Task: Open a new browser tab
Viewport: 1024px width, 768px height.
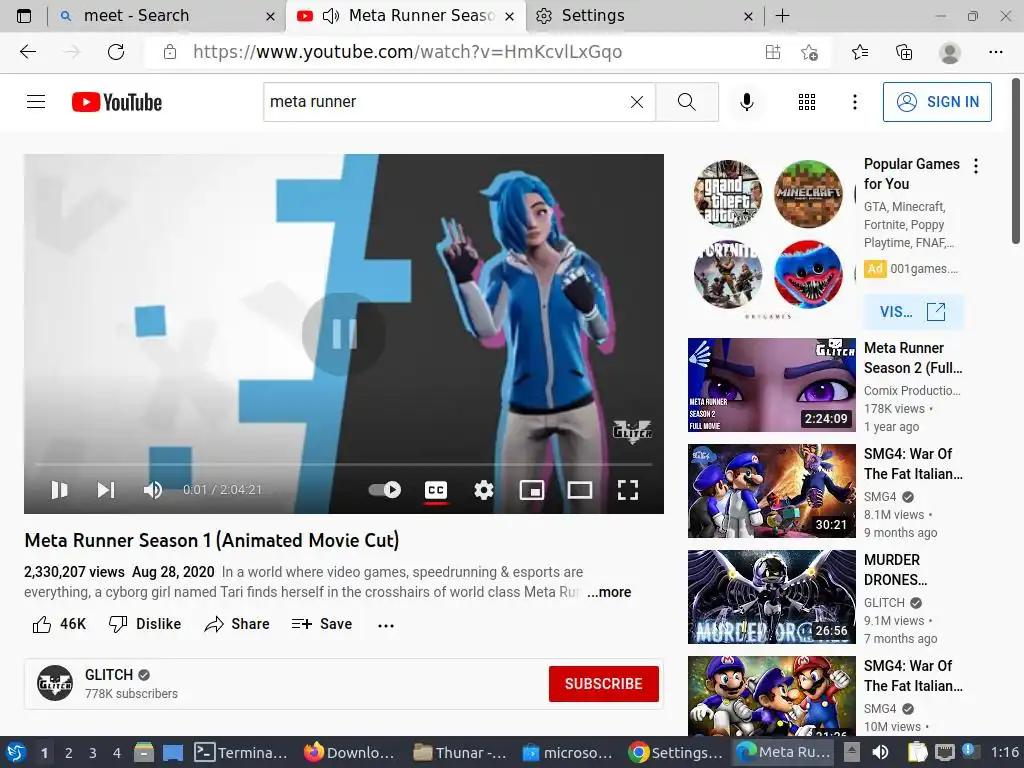Action: [x=782, y=16]
